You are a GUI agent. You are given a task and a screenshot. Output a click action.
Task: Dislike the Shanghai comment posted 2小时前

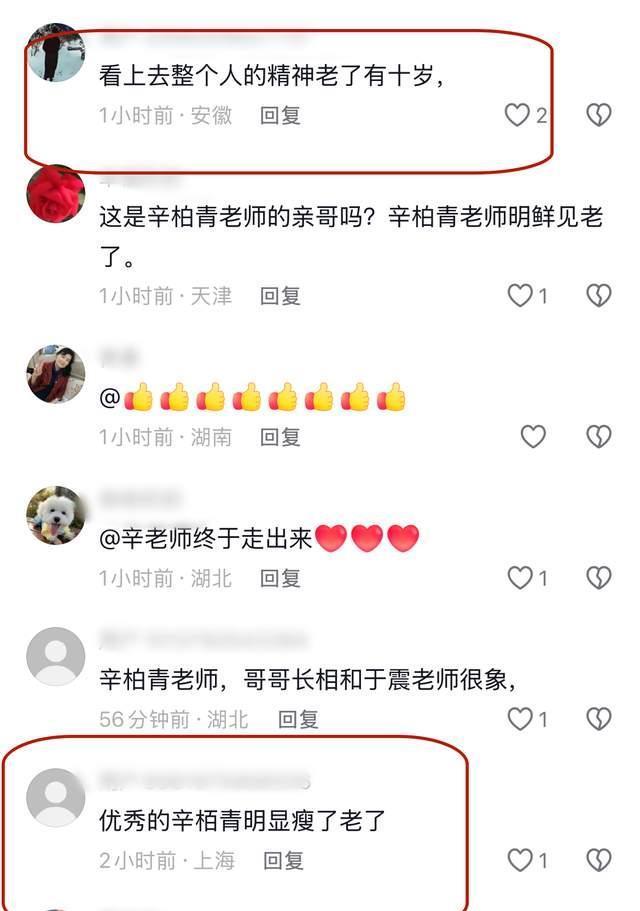coord(598,860)
